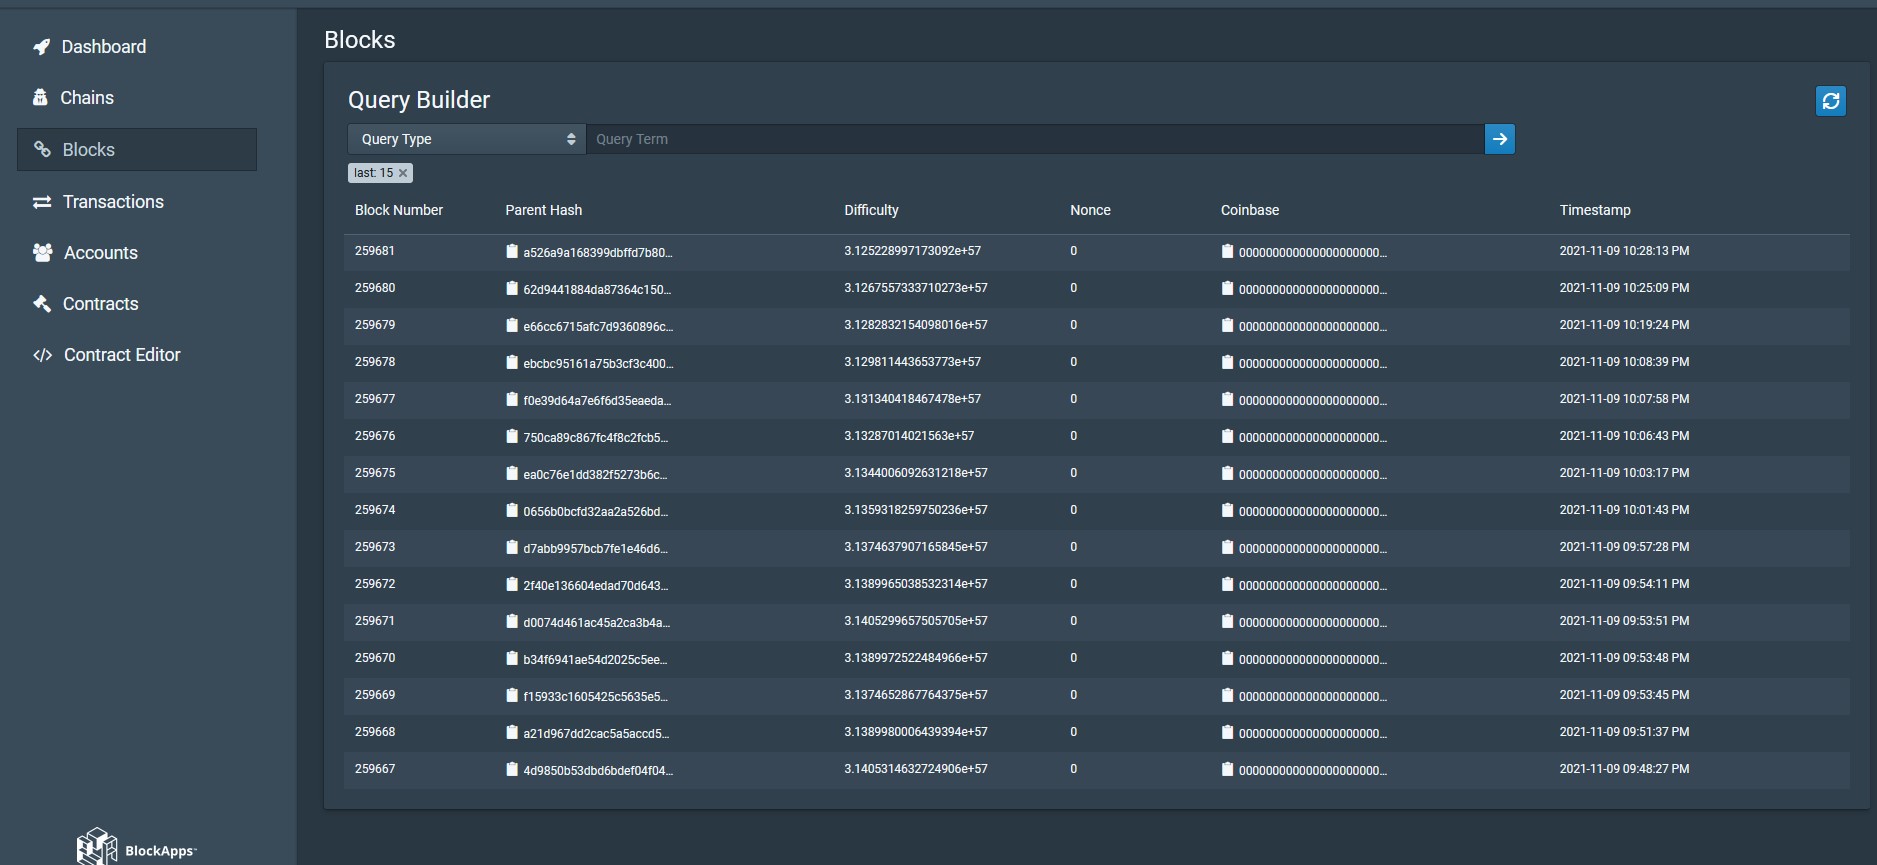
Task: Select block number 259681
Action: 375,251
